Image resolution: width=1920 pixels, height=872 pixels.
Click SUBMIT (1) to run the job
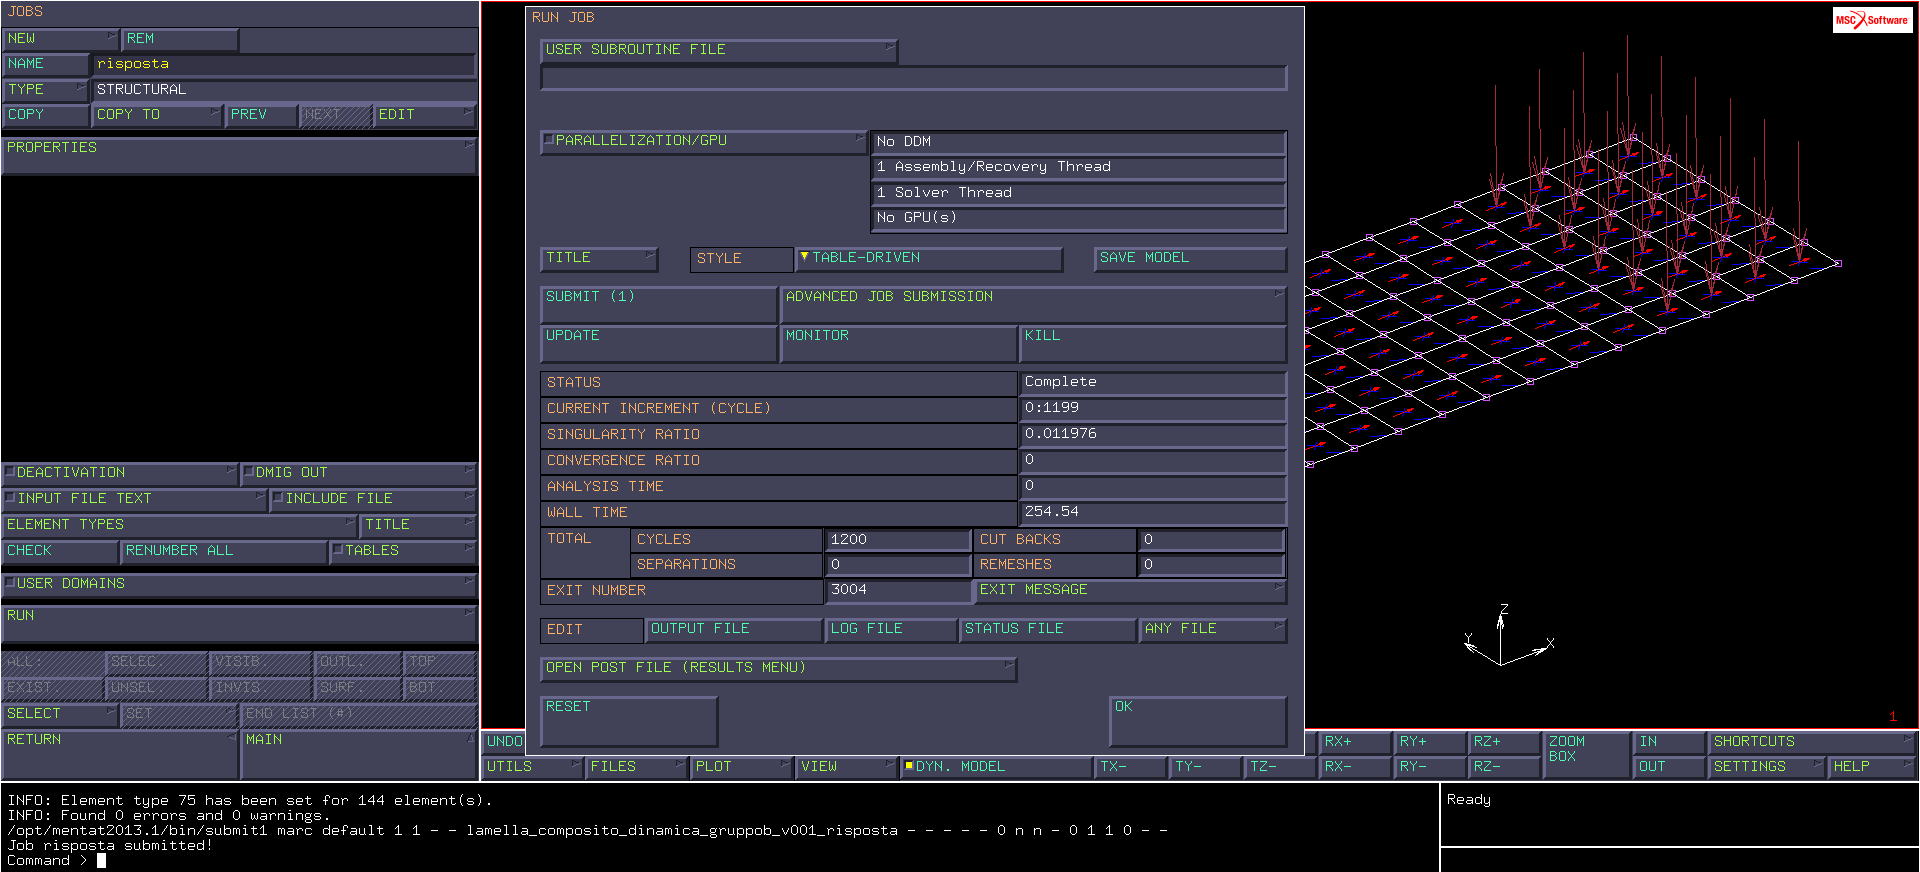(x=658, y=304)
